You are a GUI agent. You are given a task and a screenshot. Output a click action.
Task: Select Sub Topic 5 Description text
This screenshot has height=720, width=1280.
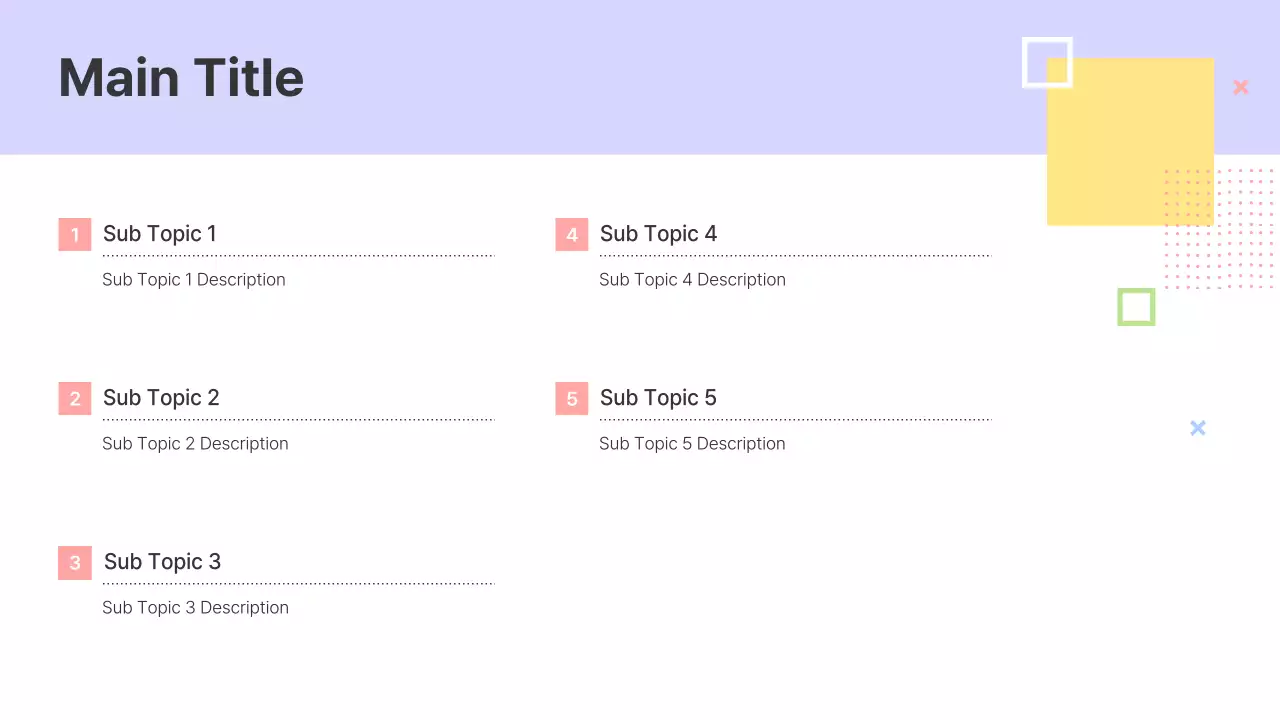pos(692,444)
